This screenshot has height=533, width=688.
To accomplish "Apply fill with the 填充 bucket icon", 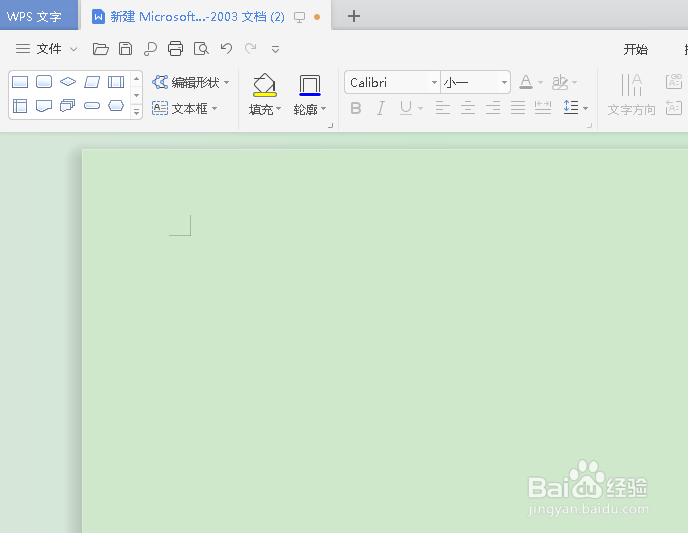I will [265, 85].
